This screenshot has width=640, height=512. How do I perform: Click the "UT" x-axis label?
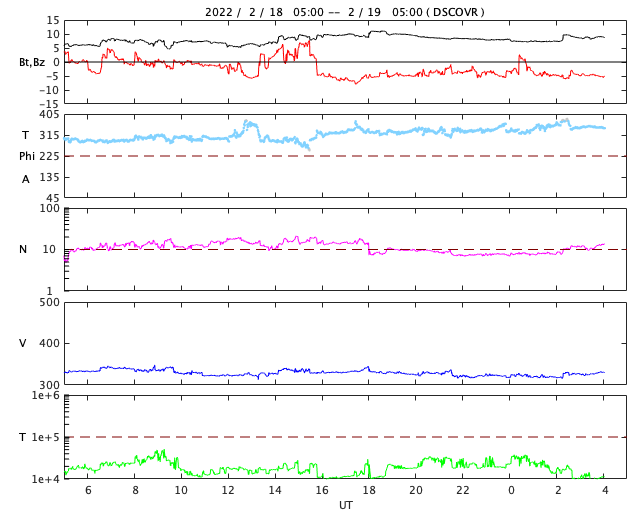[345, 505]
